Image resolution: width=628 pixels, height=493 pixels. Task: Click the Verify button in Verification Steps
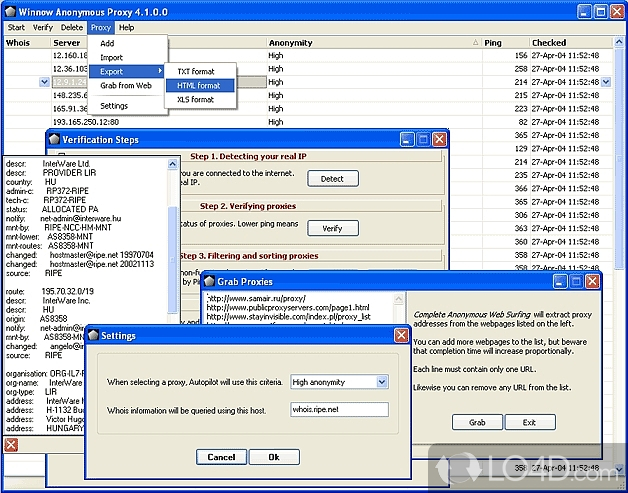pyautogui.click(x=332, y=228)
